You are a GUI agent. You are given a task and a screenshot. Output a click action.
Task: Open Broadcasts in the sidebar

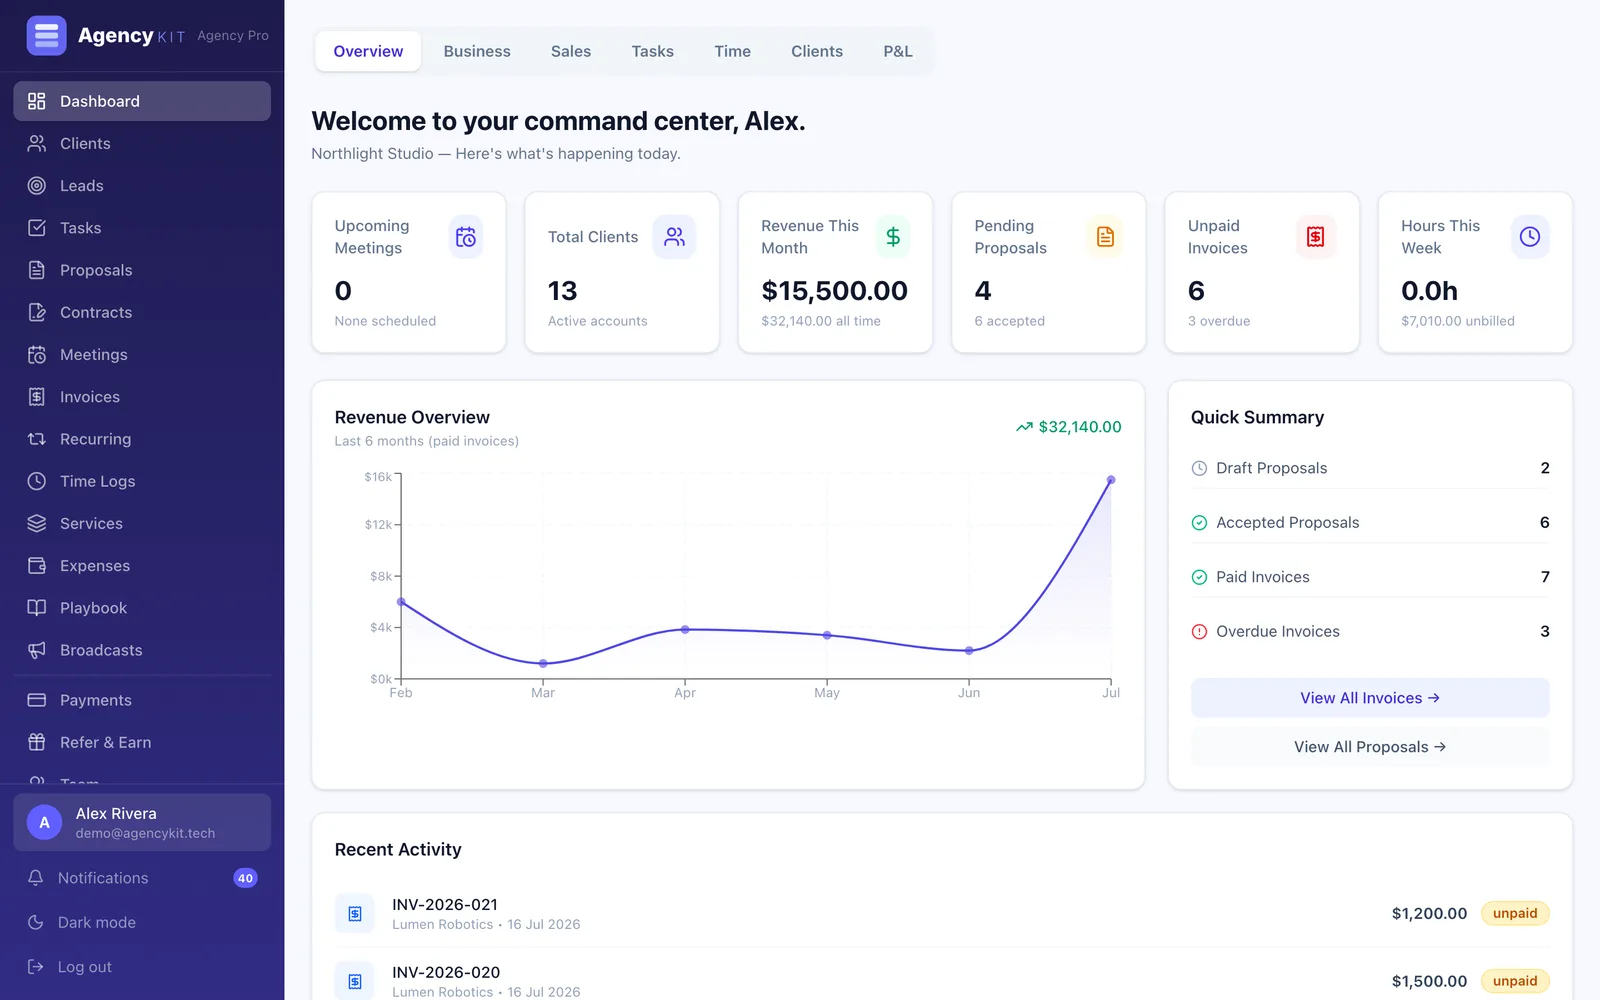click(x=142, y=650)
